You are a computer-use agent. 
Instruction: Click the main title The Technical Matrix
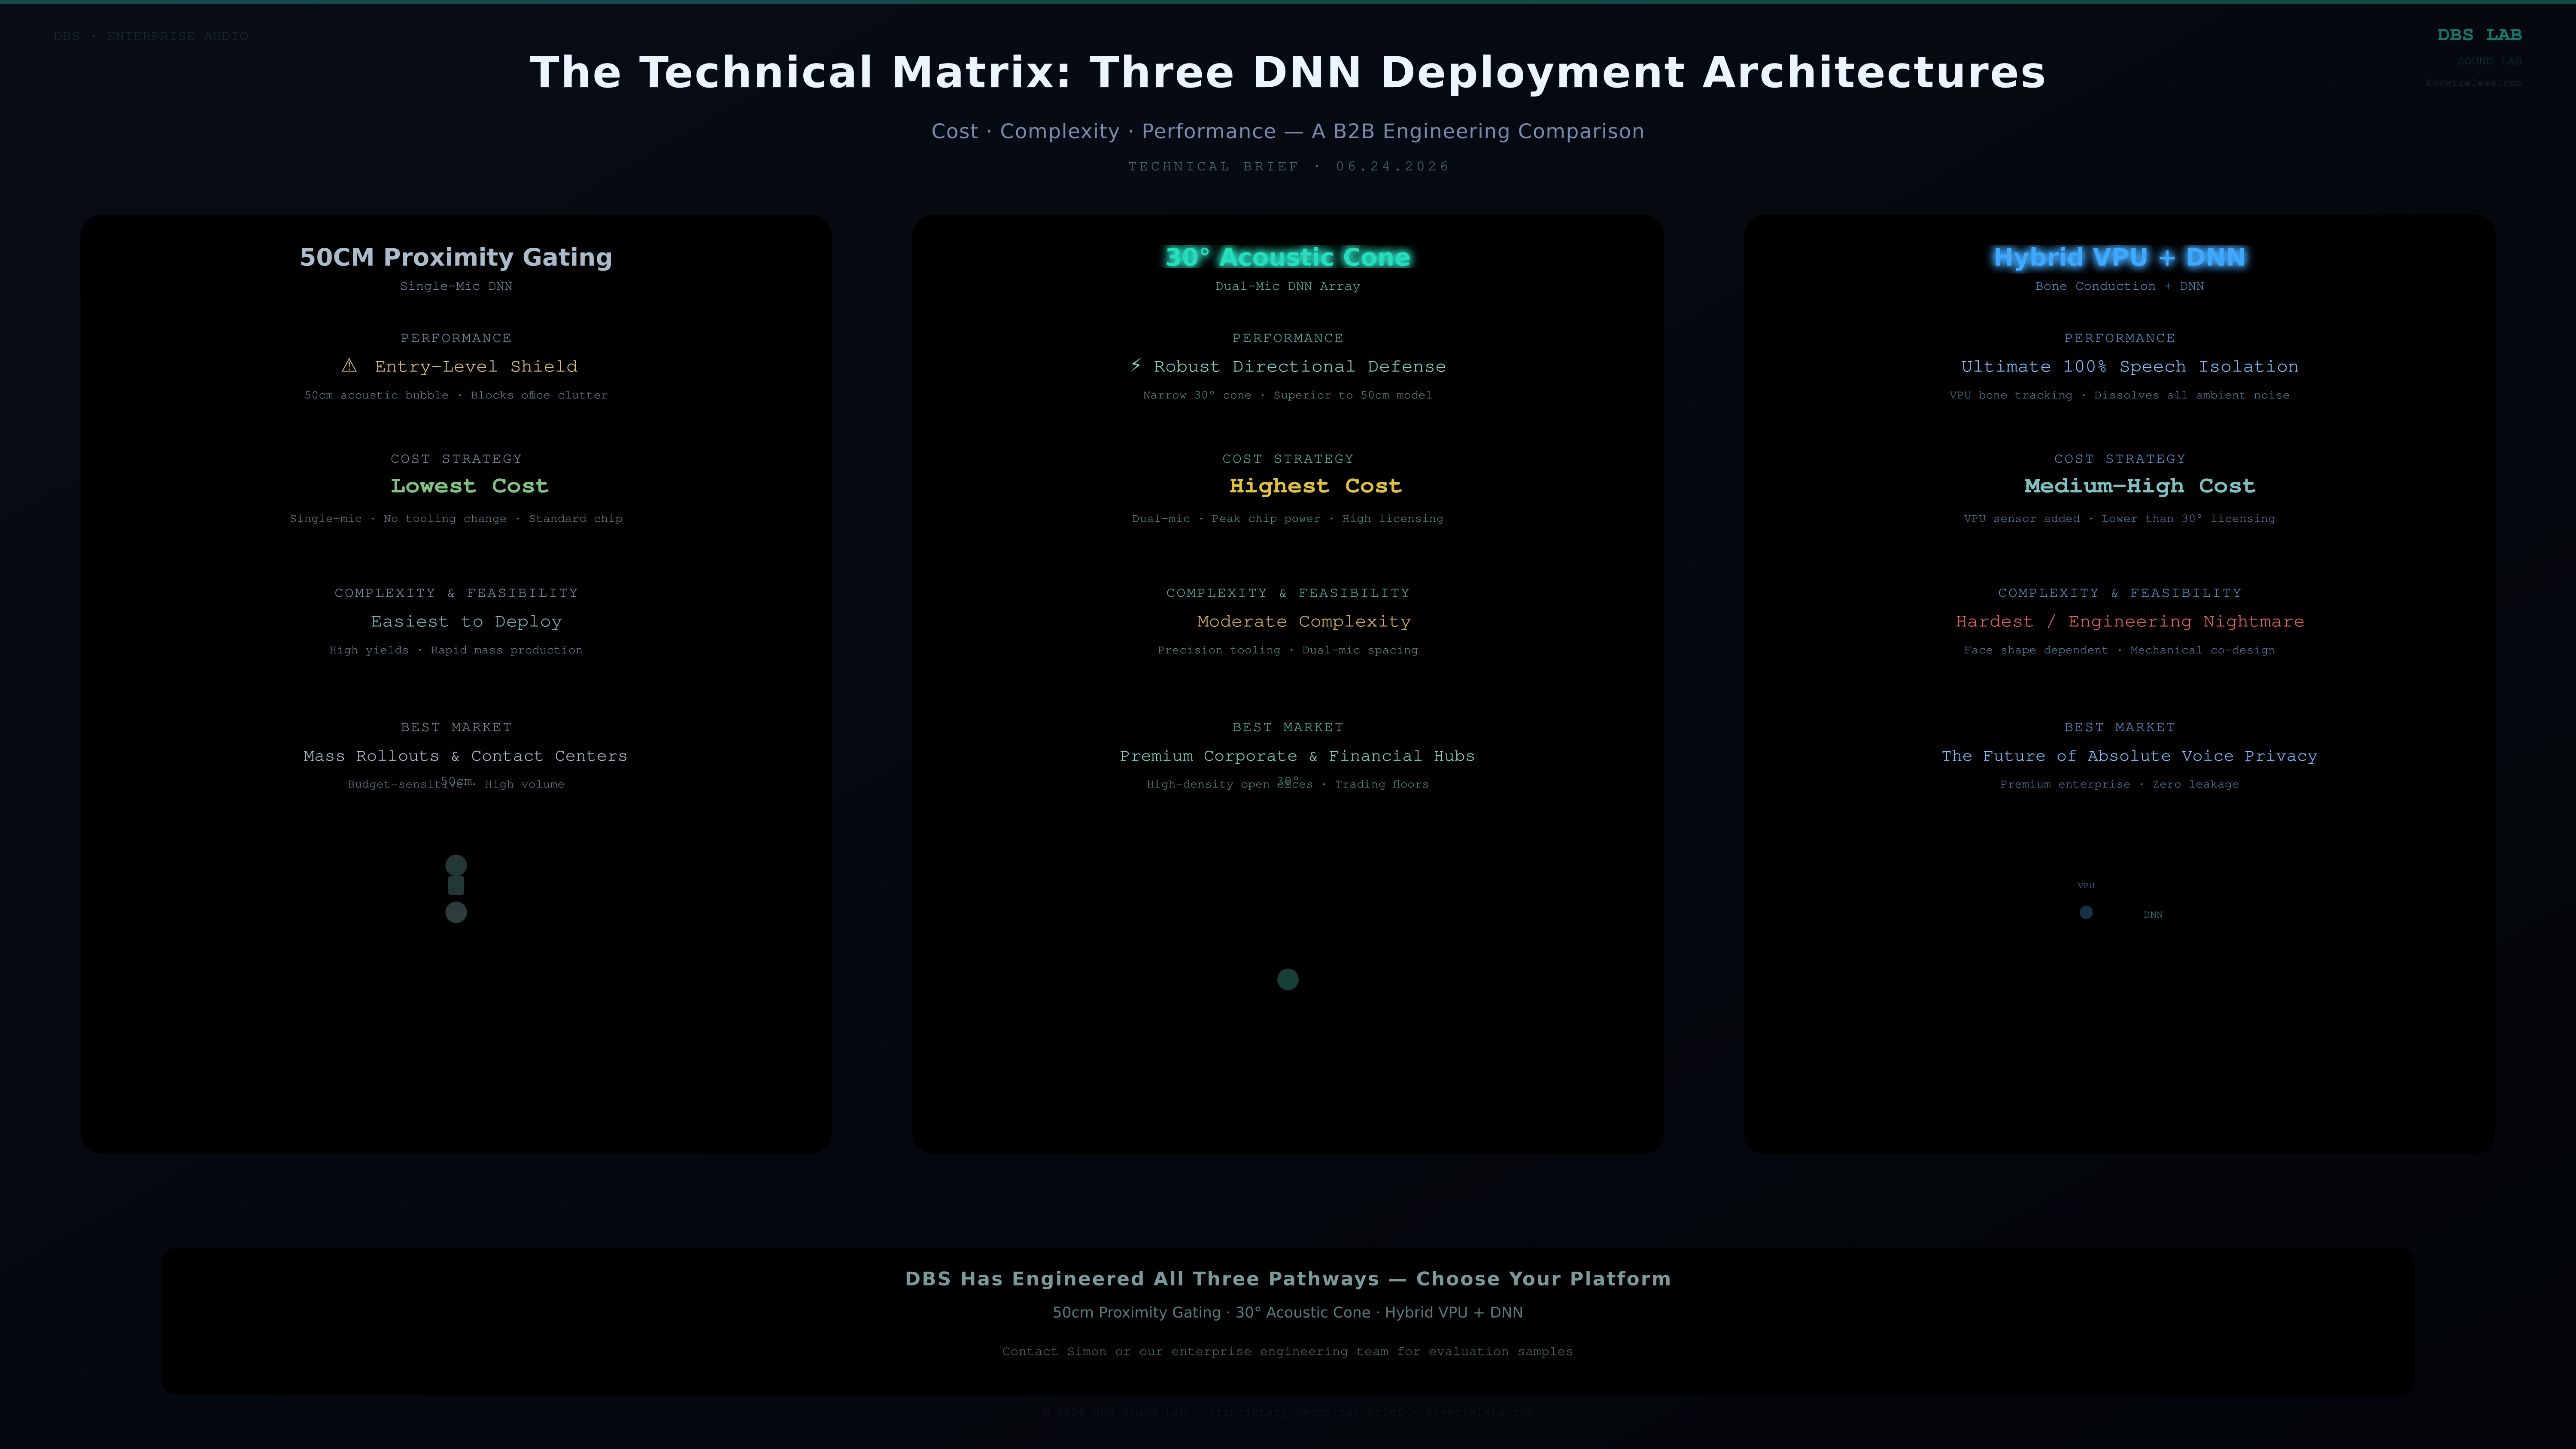1288,72
